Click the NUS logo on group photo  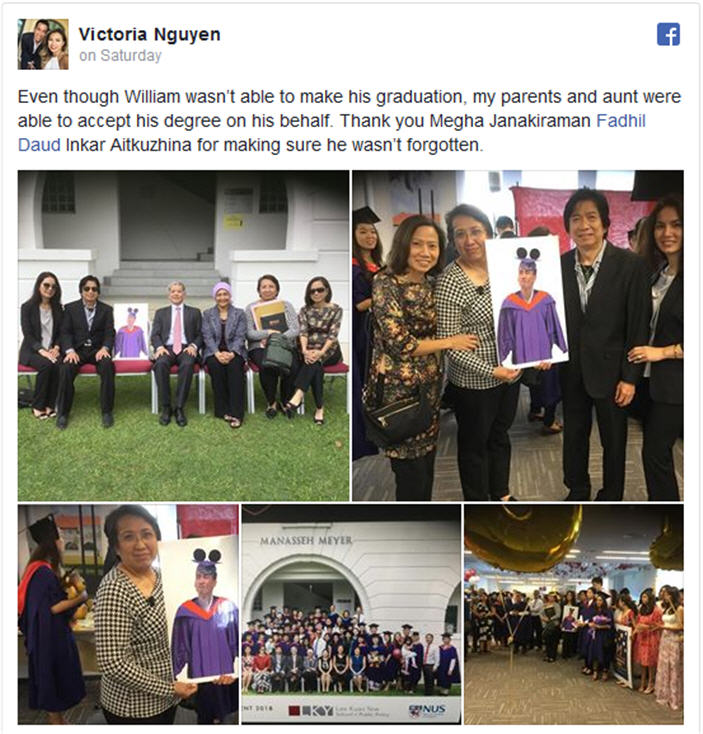coord(427,710)
